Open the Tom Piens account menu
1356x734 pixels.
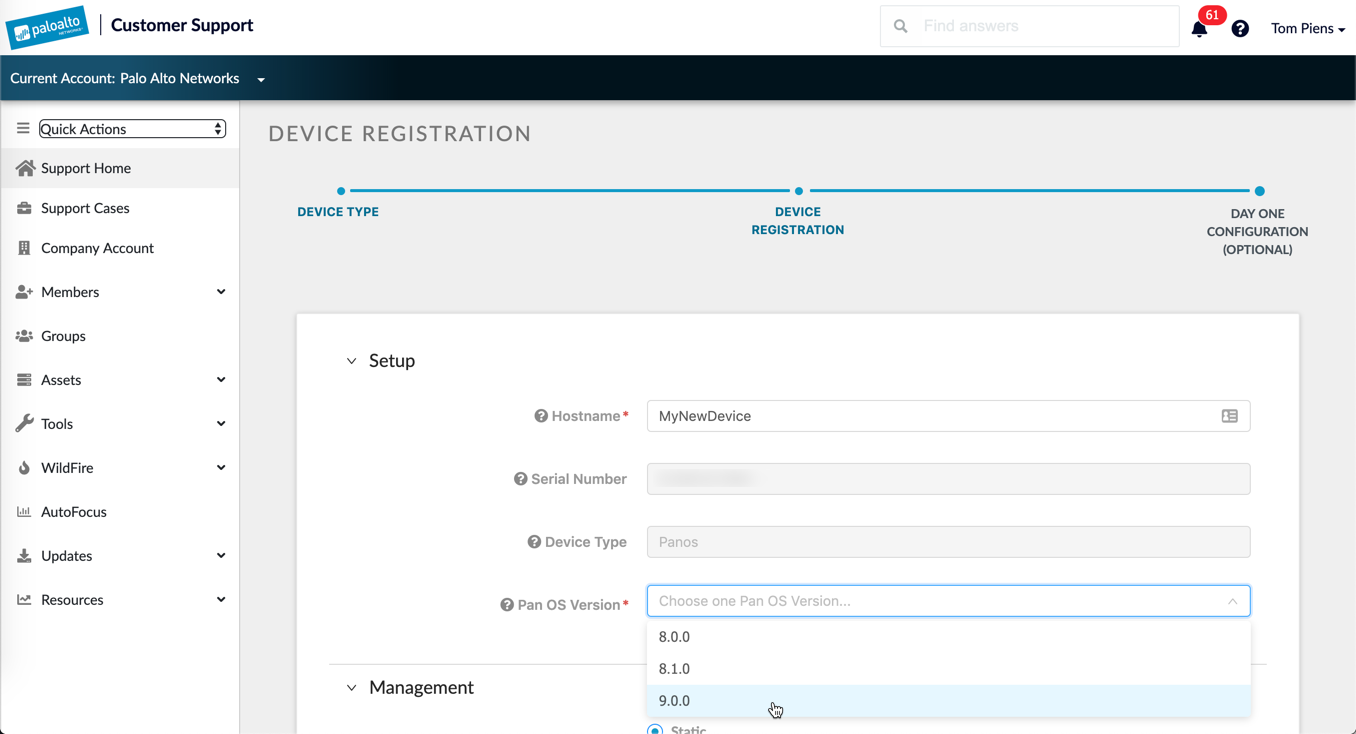click(1307, 28)
